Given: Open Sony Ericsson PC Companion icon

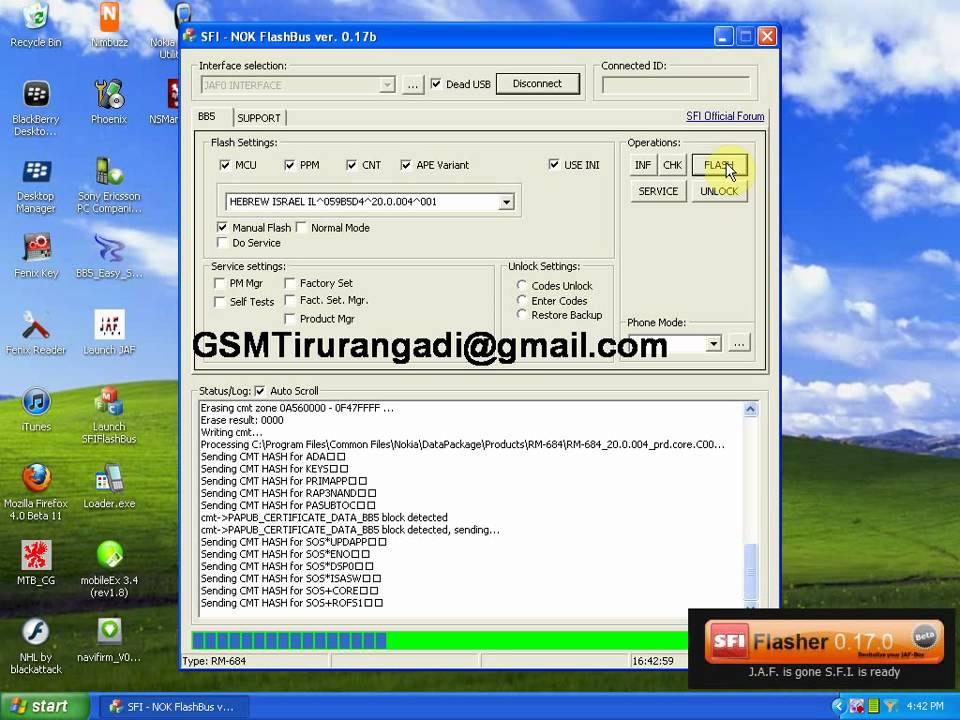Looking at the screenshot, I should coord(109,186).
